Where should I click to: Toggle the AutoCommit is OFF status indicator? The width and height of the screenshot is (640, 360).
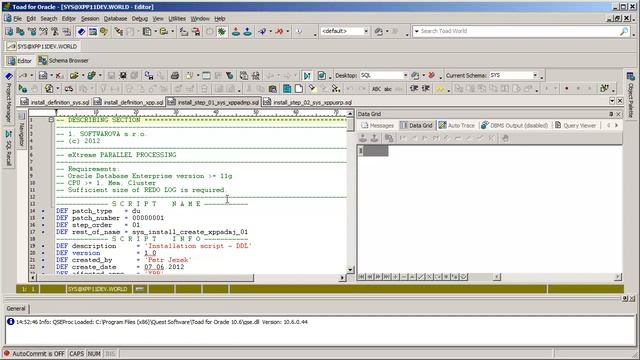click(34, 353)
